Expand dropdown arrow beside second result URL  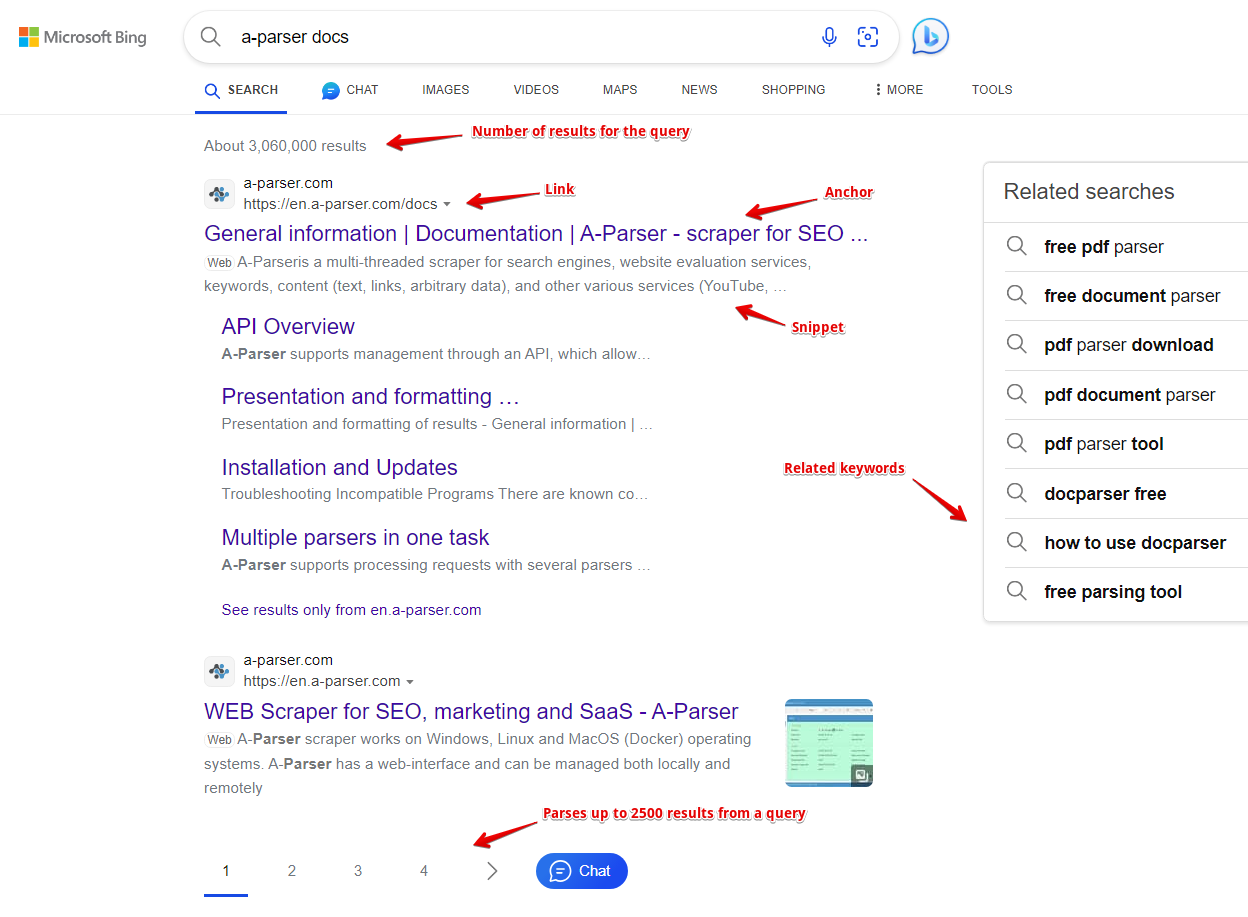(x=410, y=682)
